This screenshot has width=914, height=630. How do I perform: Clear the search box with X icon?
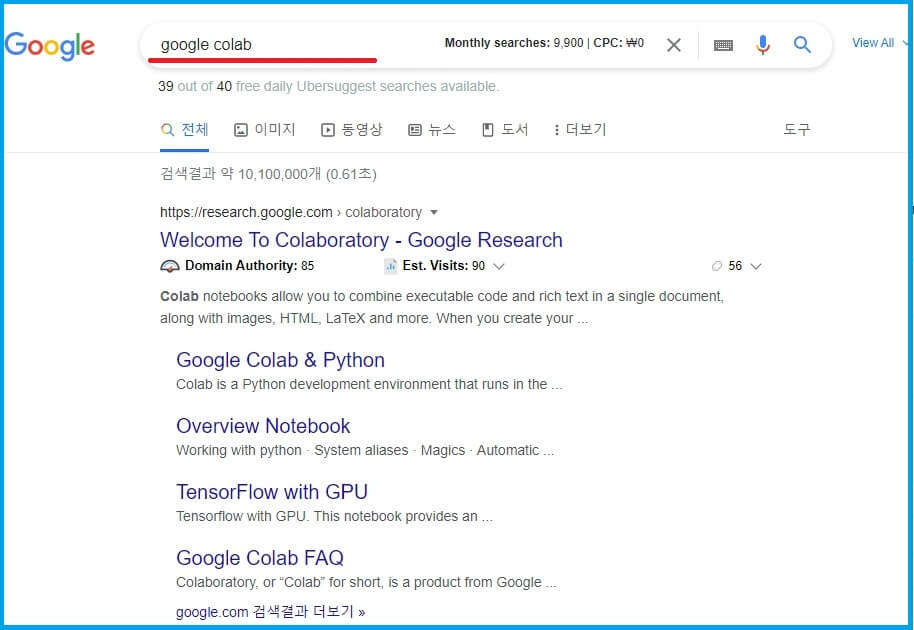pyautogui.click(x=674, y=45)
